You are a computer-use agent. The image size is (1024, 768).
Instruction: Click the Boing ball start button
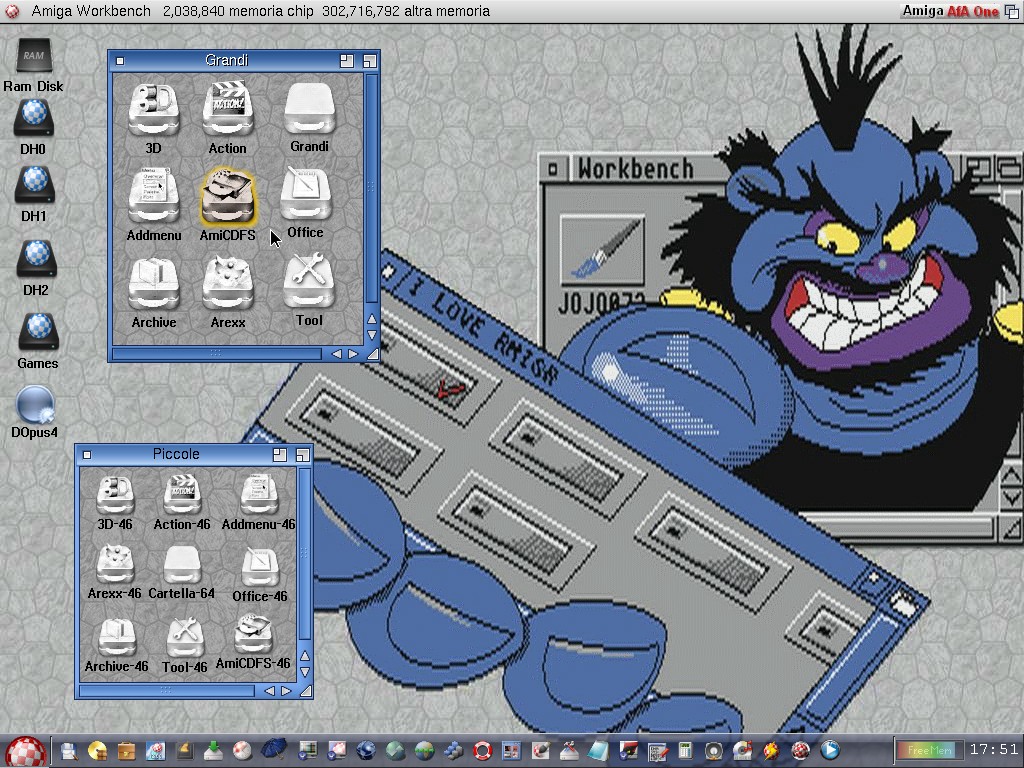[x=25, y=751]
